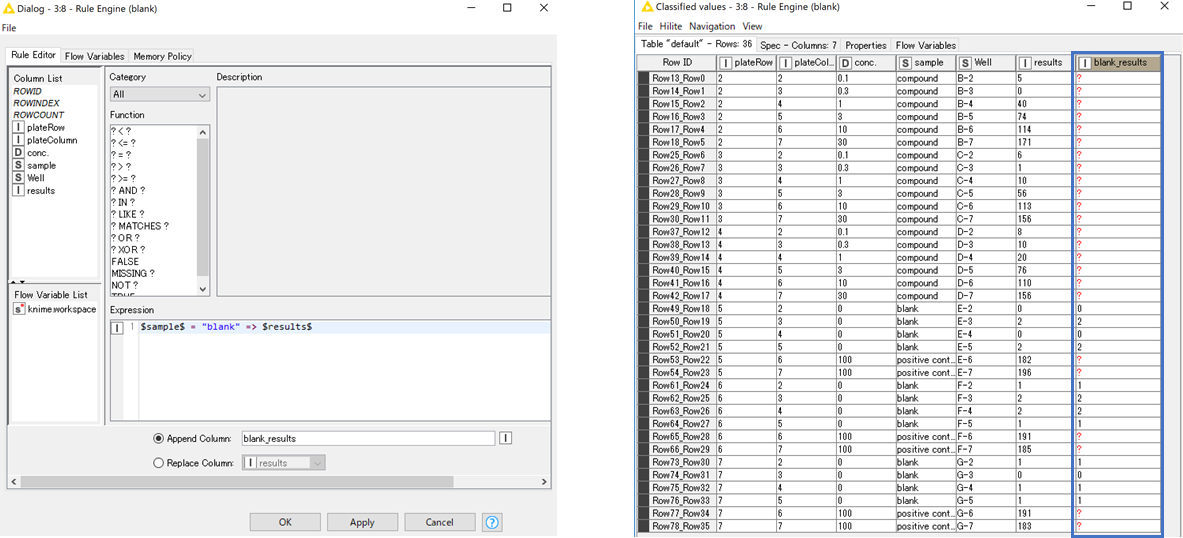Open the Hilite menu
Viewport: 1183px width, 538px height.
pyautogui.click(x=671, y=26)
